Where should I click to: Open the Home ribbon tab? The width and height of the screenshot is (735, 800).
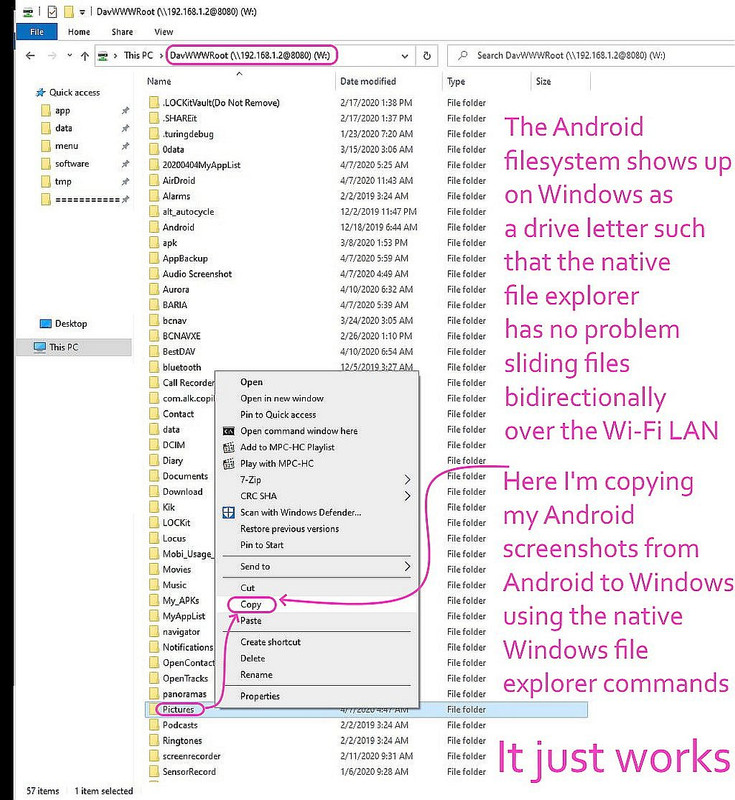[79, 32]
